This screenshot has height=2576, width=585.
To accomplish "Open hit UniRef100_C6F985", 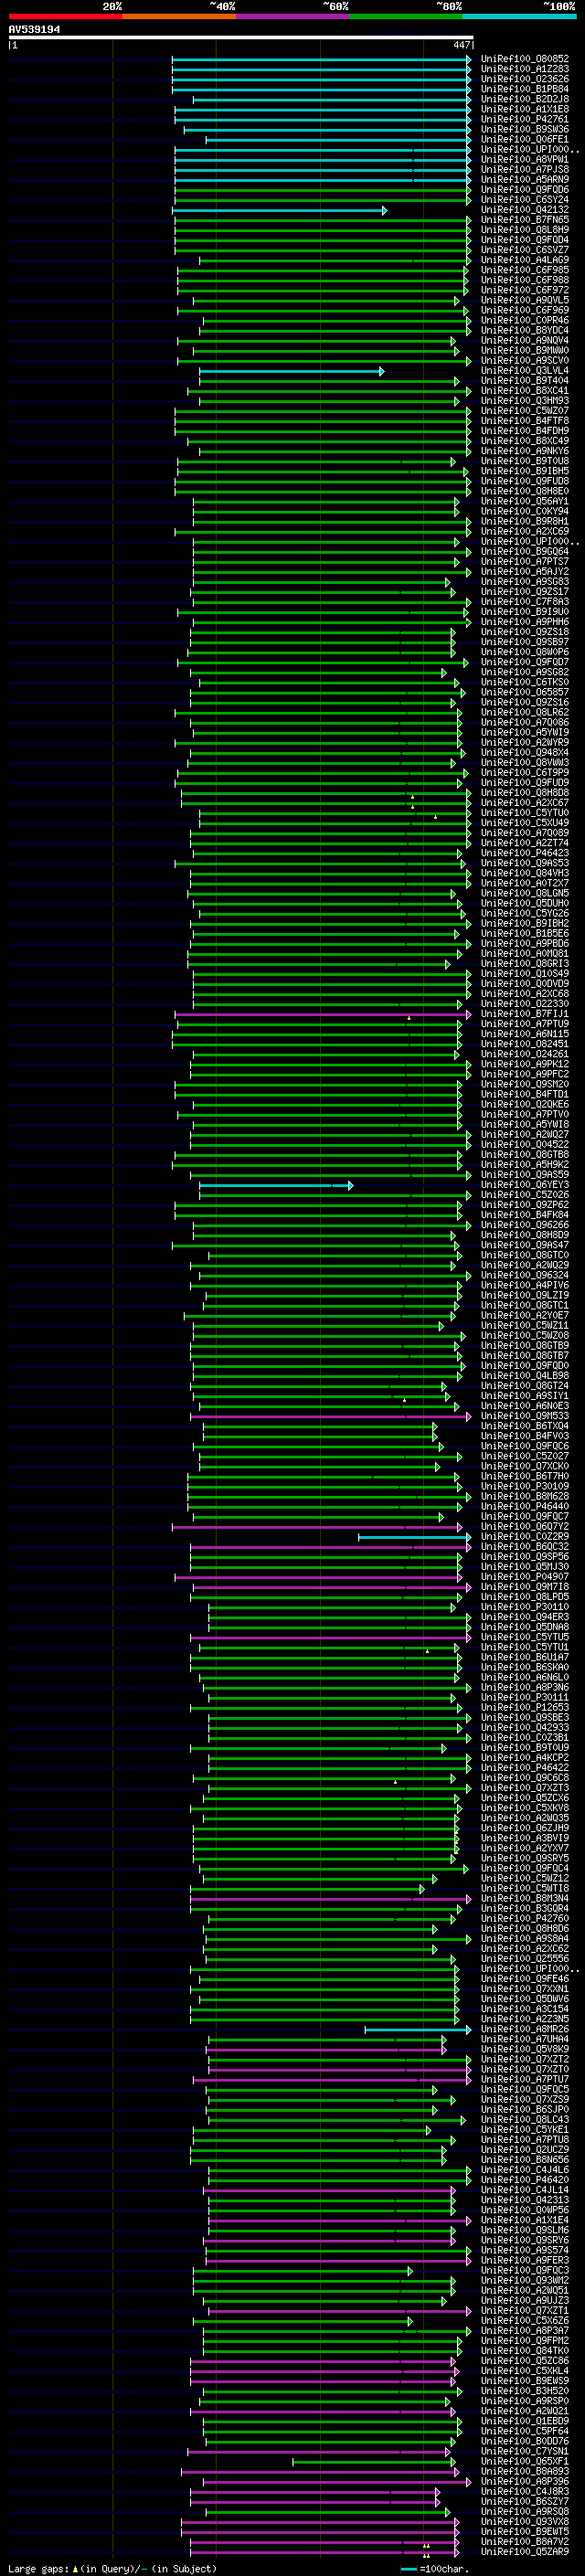I will 525,270.
